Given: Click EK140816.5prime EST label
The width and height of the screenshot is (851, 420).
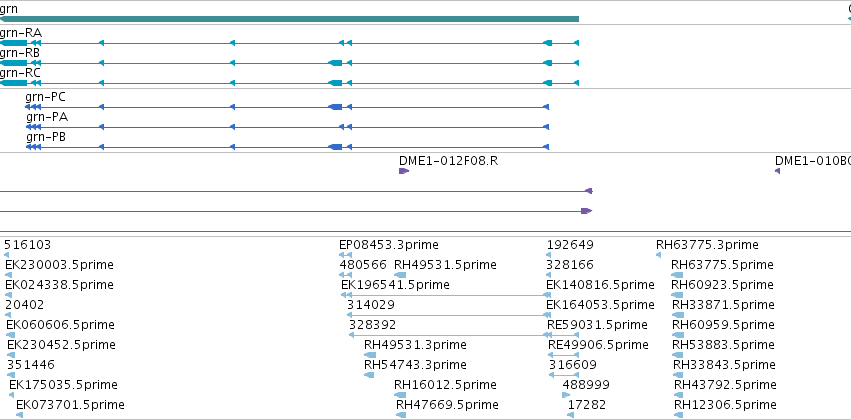Looking at the screenshot, I should click(601, 285).
